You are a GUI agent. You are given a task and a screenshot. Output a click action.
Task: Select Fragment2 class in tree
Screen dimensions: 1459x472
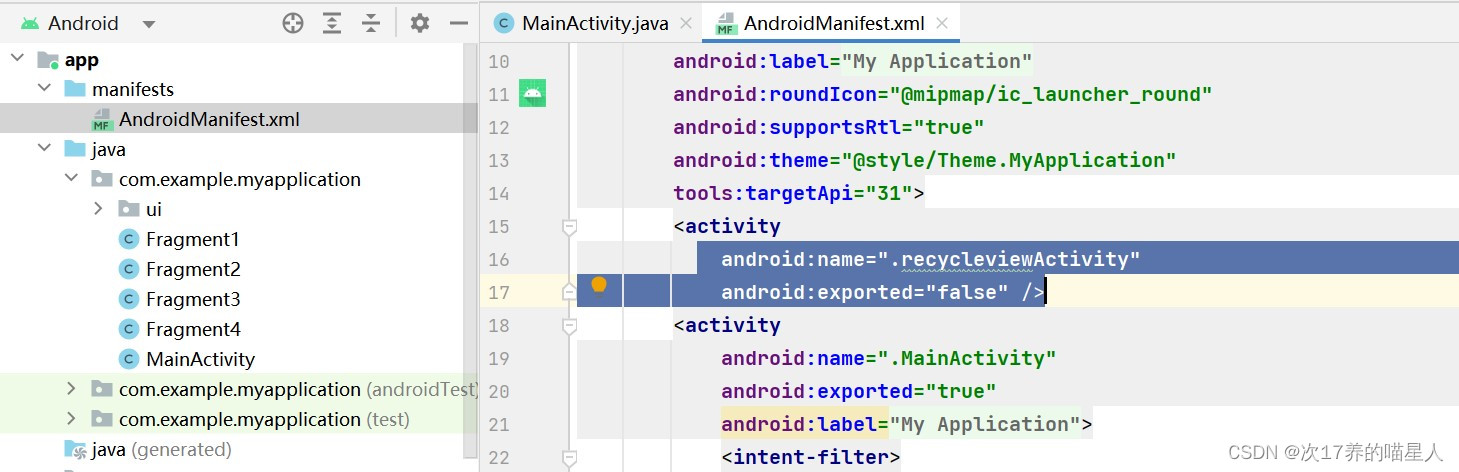pos(192,269)
